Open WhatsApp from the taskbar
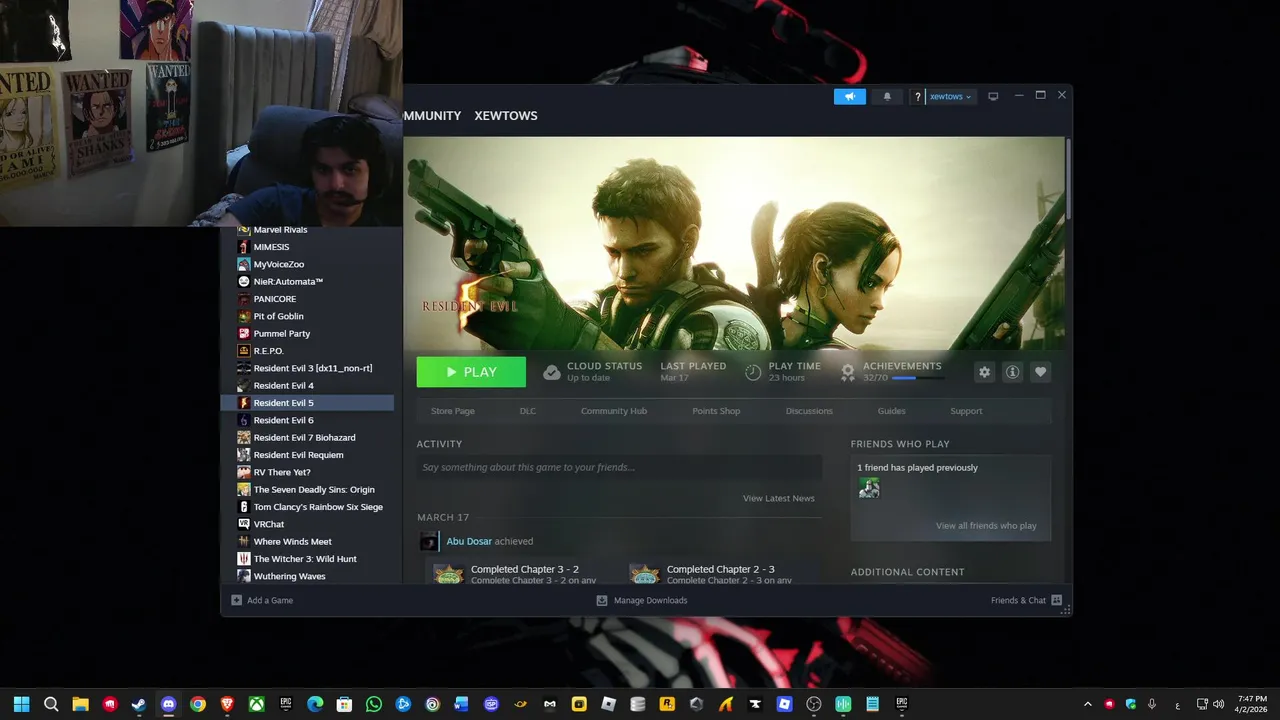The height and width of the screenshot is (720, 1280). (374, 704)
